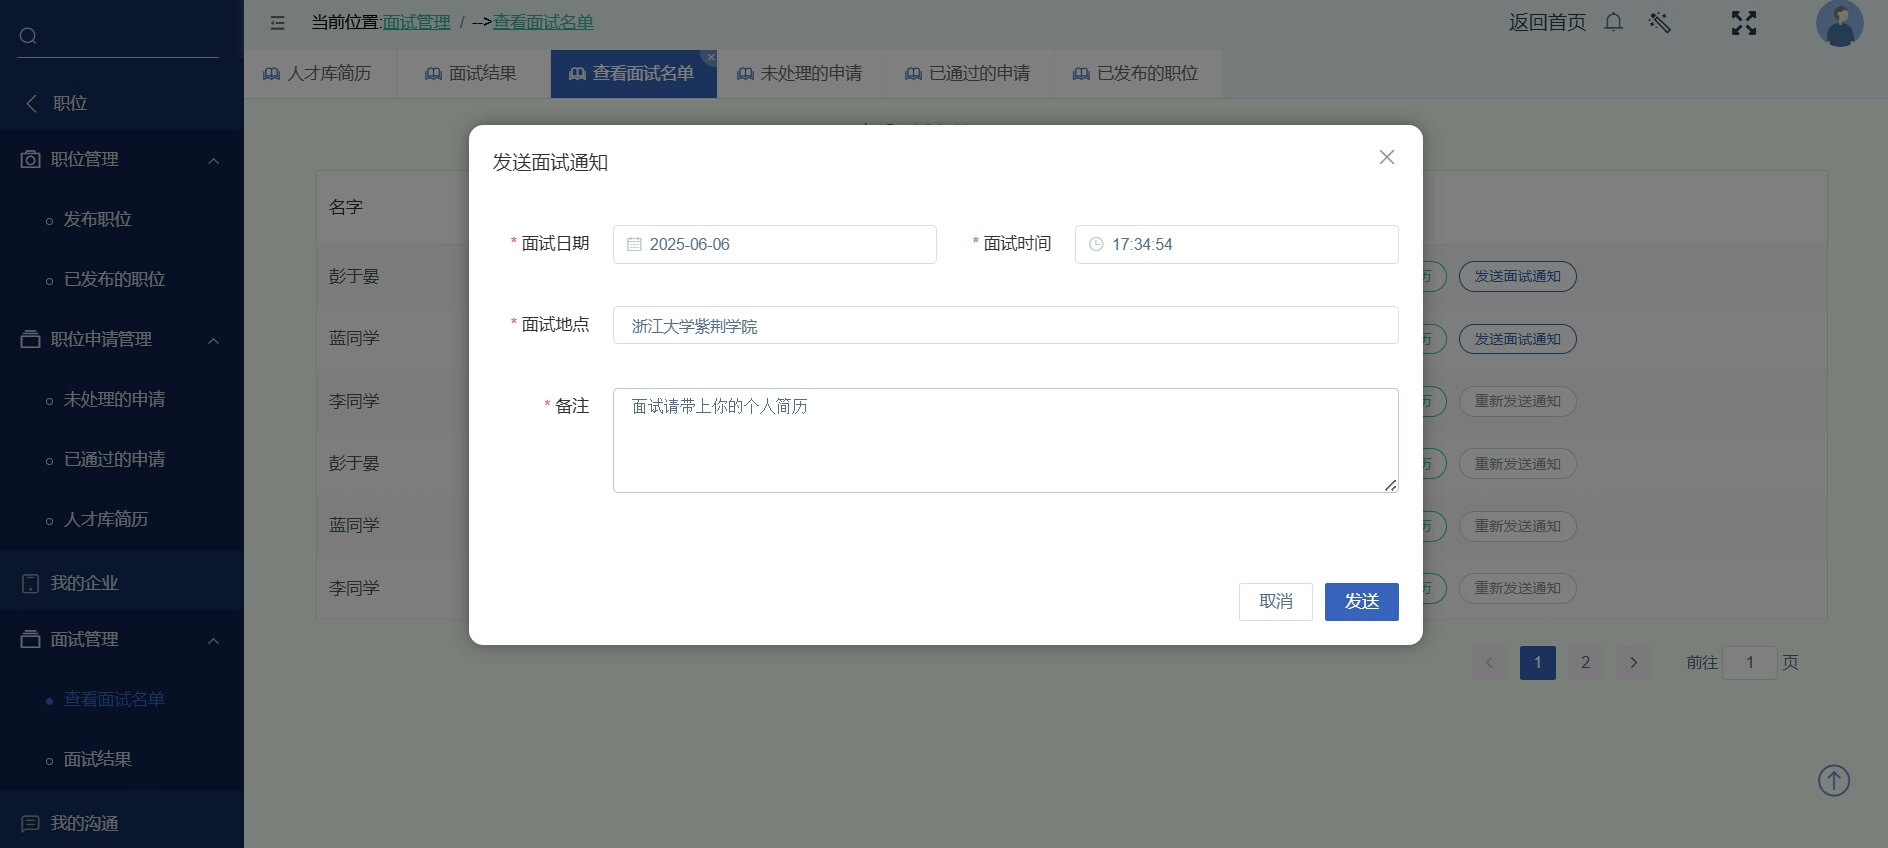Click the 备注 textarea

tap(1005, 440)
